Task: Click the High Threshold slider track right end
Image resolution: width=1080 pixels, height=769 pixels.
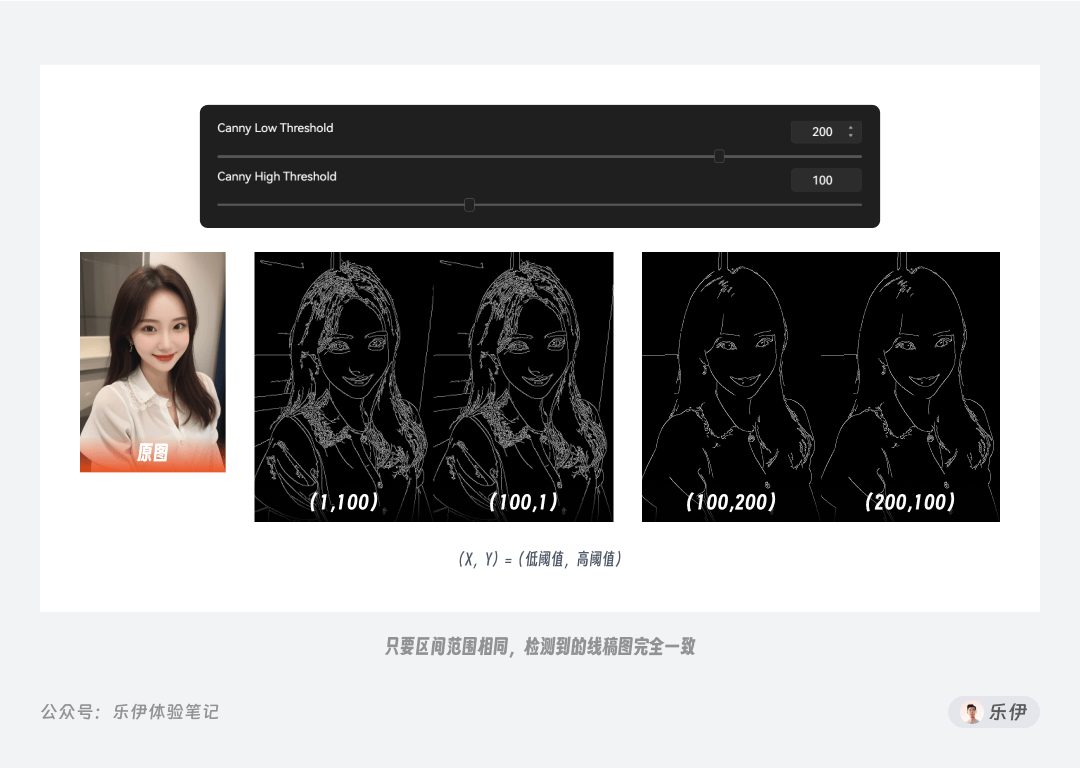Action: coord(858,205)
